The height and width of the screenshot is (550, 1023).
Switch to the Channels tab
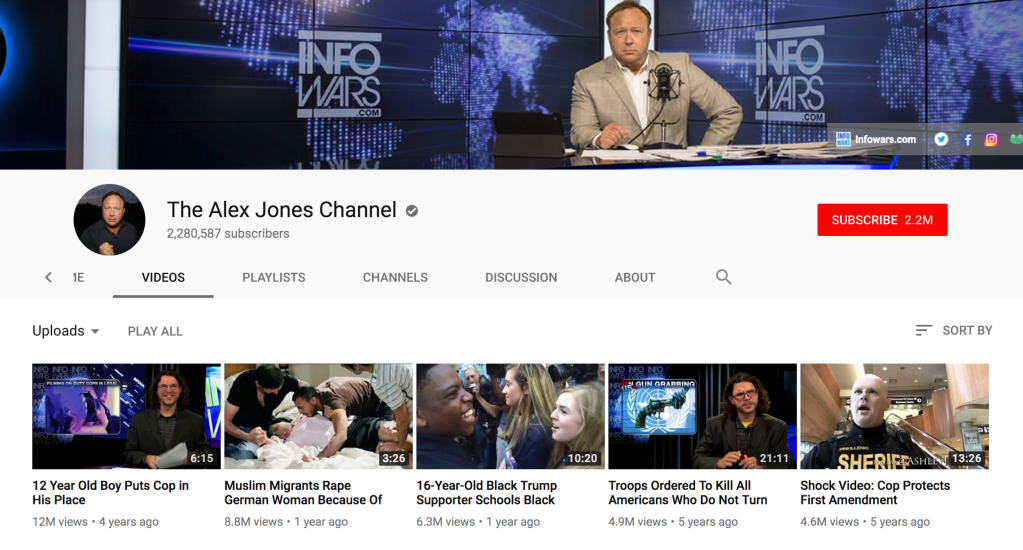click(395, 277)
